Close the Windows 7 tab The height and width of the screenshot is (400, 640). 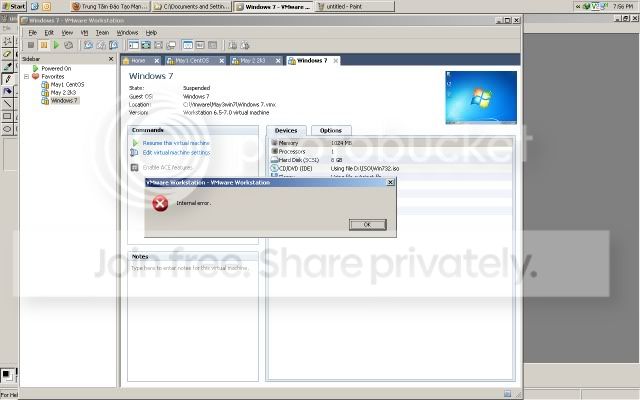click(x=336, y=61)
